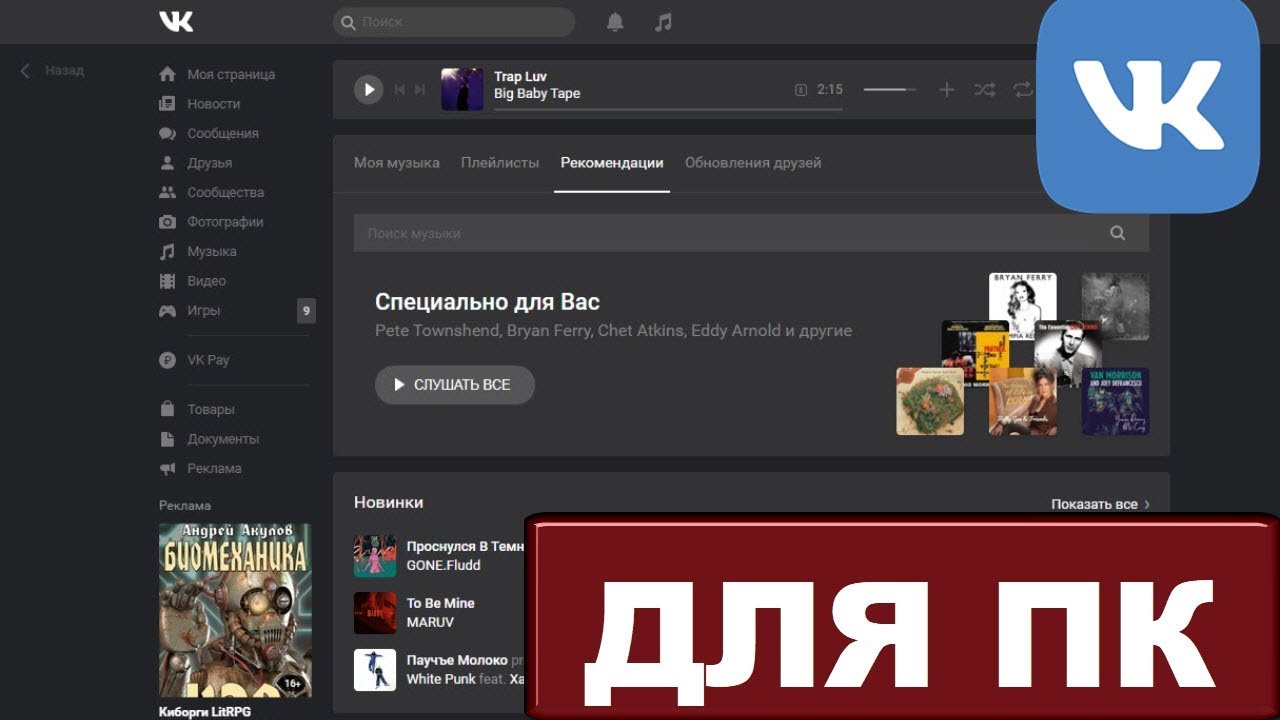Open 'Сообщества' in sidebar
The width and height of the screenshot is (1280, 720).
coord(225,192)
